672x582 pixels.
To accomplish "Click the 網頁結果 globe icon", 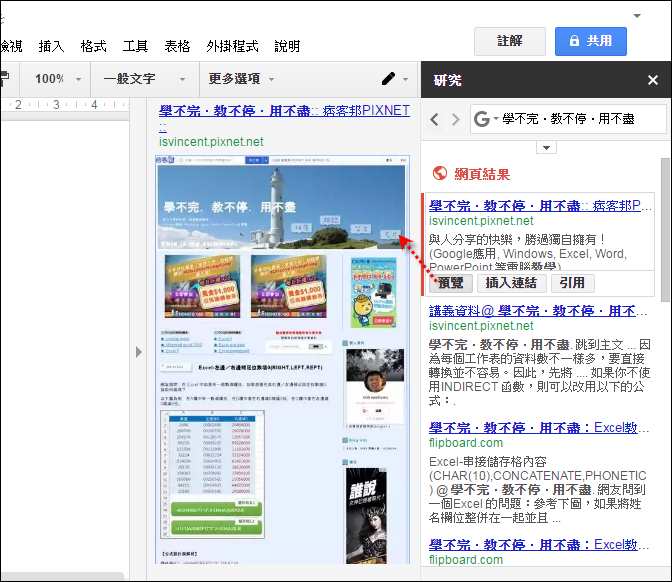I will (x=440, y=173).
